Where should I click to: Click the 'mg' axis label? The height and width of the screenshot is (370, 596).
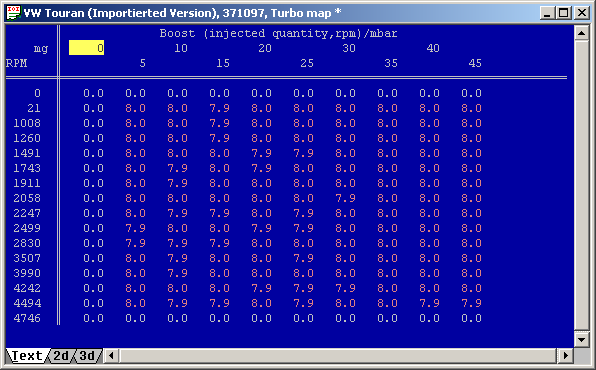point(41,49)
